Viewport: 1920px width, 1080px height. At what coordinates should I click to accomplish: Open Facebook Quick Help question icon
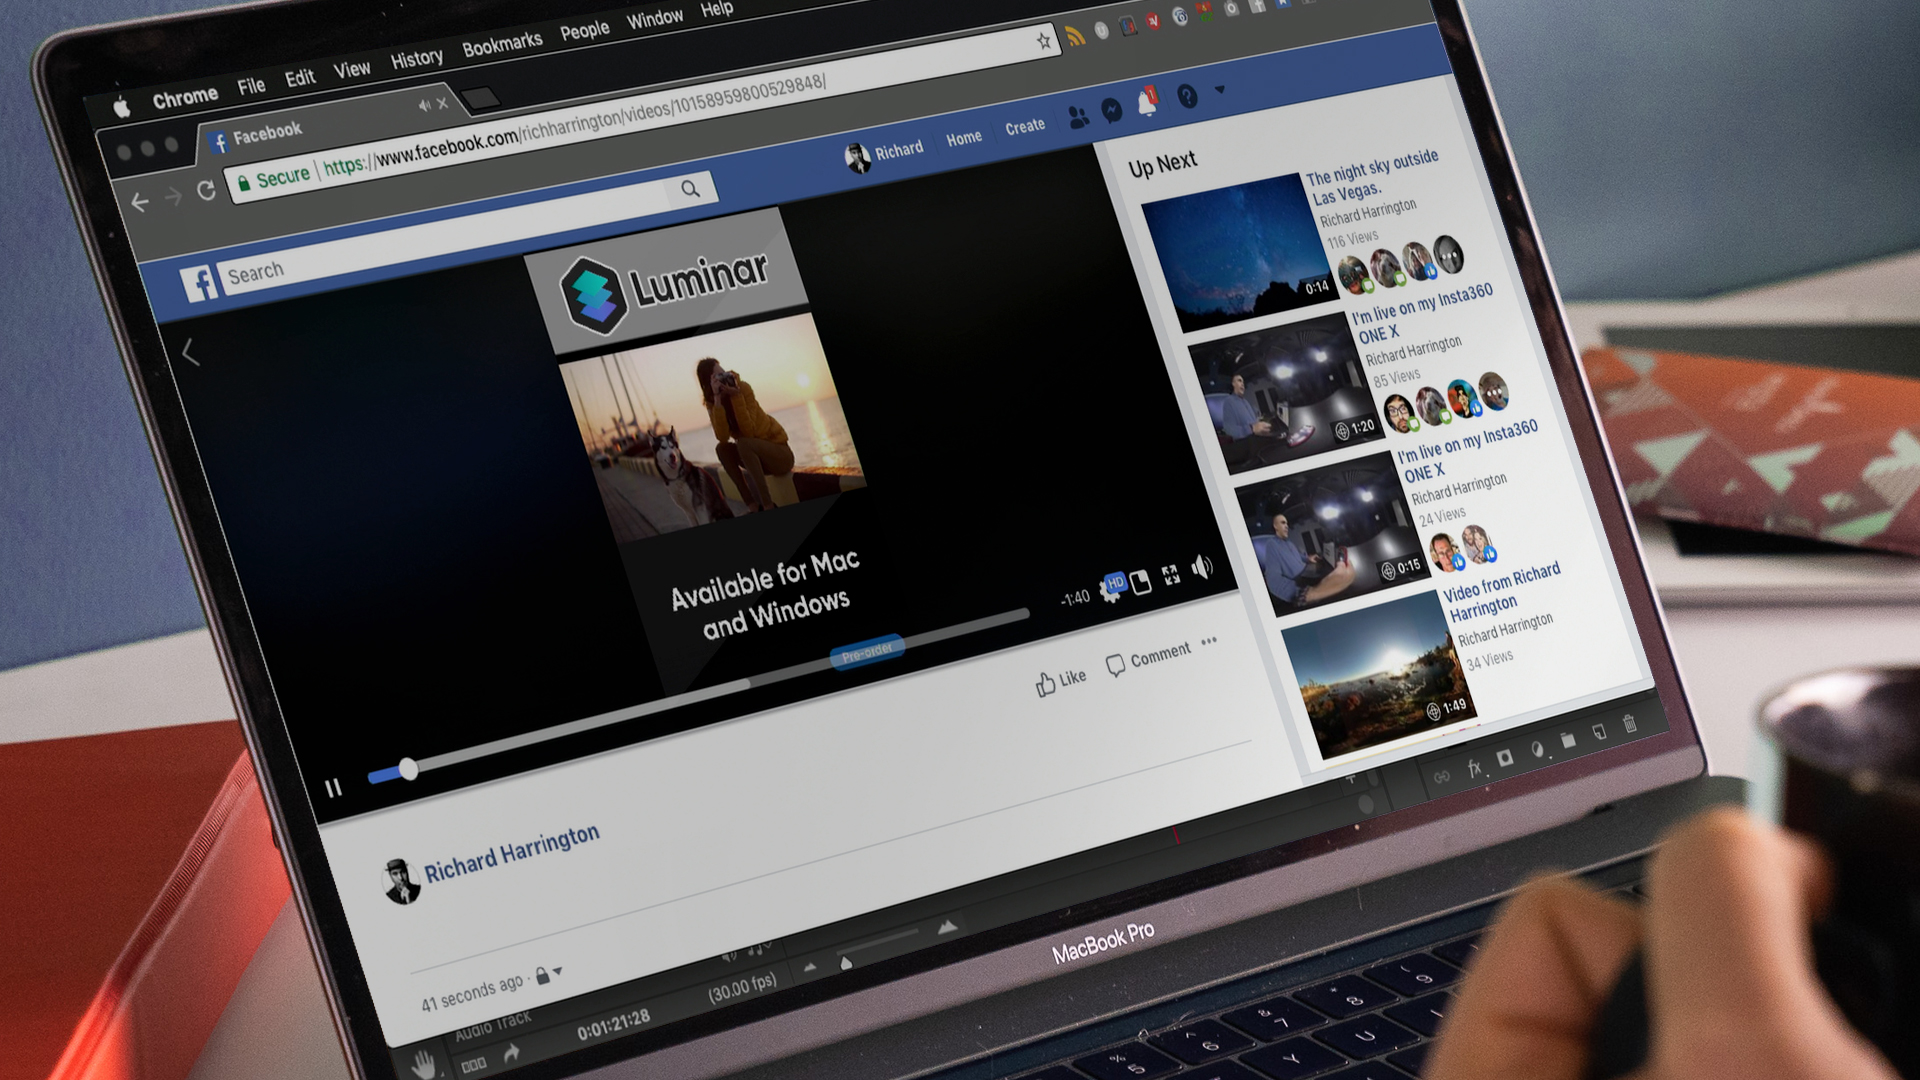pos(1187,96)
